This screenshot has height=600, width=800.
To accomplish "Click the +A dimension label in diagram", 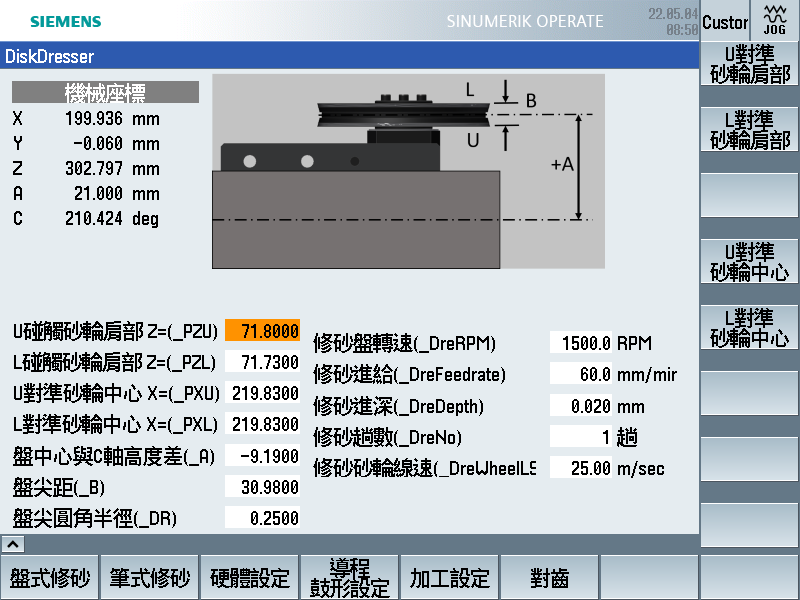I will (x=562, y=164).
